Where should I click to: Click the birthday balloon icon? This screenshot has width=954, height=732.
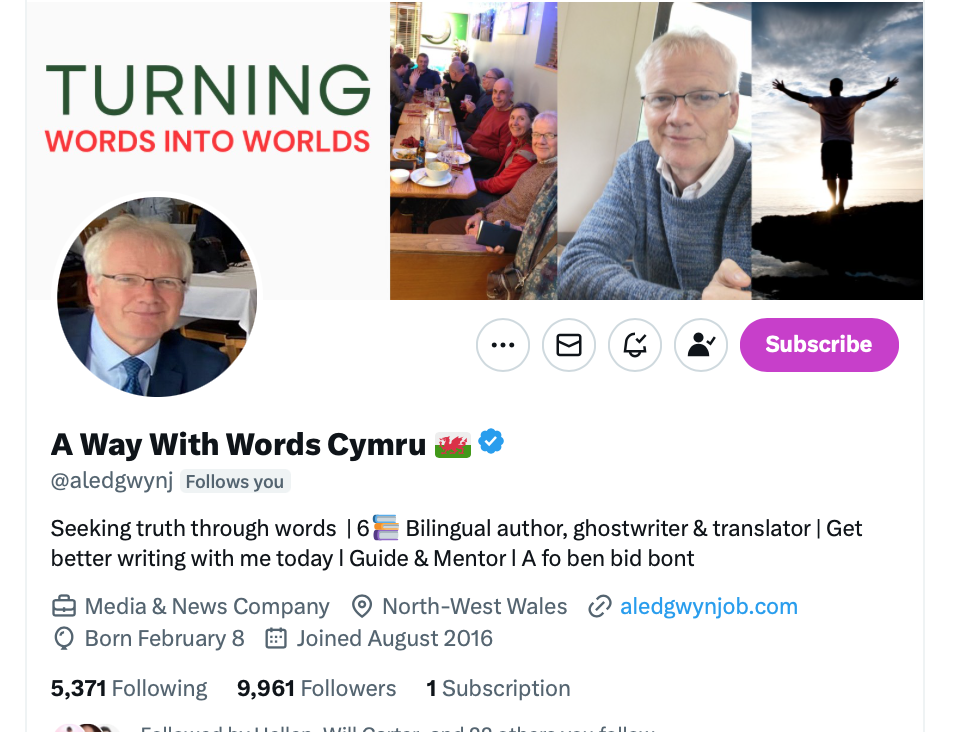[x=64, y=638]
